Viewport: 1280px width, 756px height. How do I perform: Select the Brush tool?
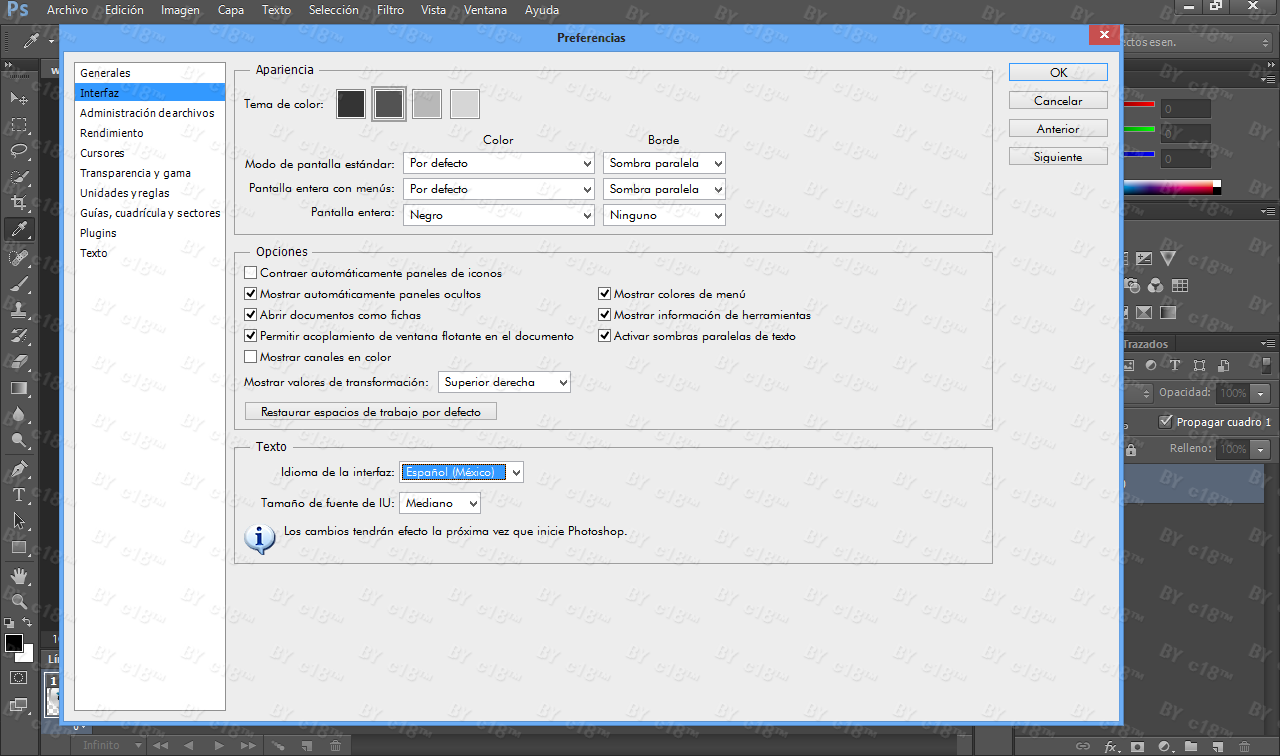(x=19, y=283)
